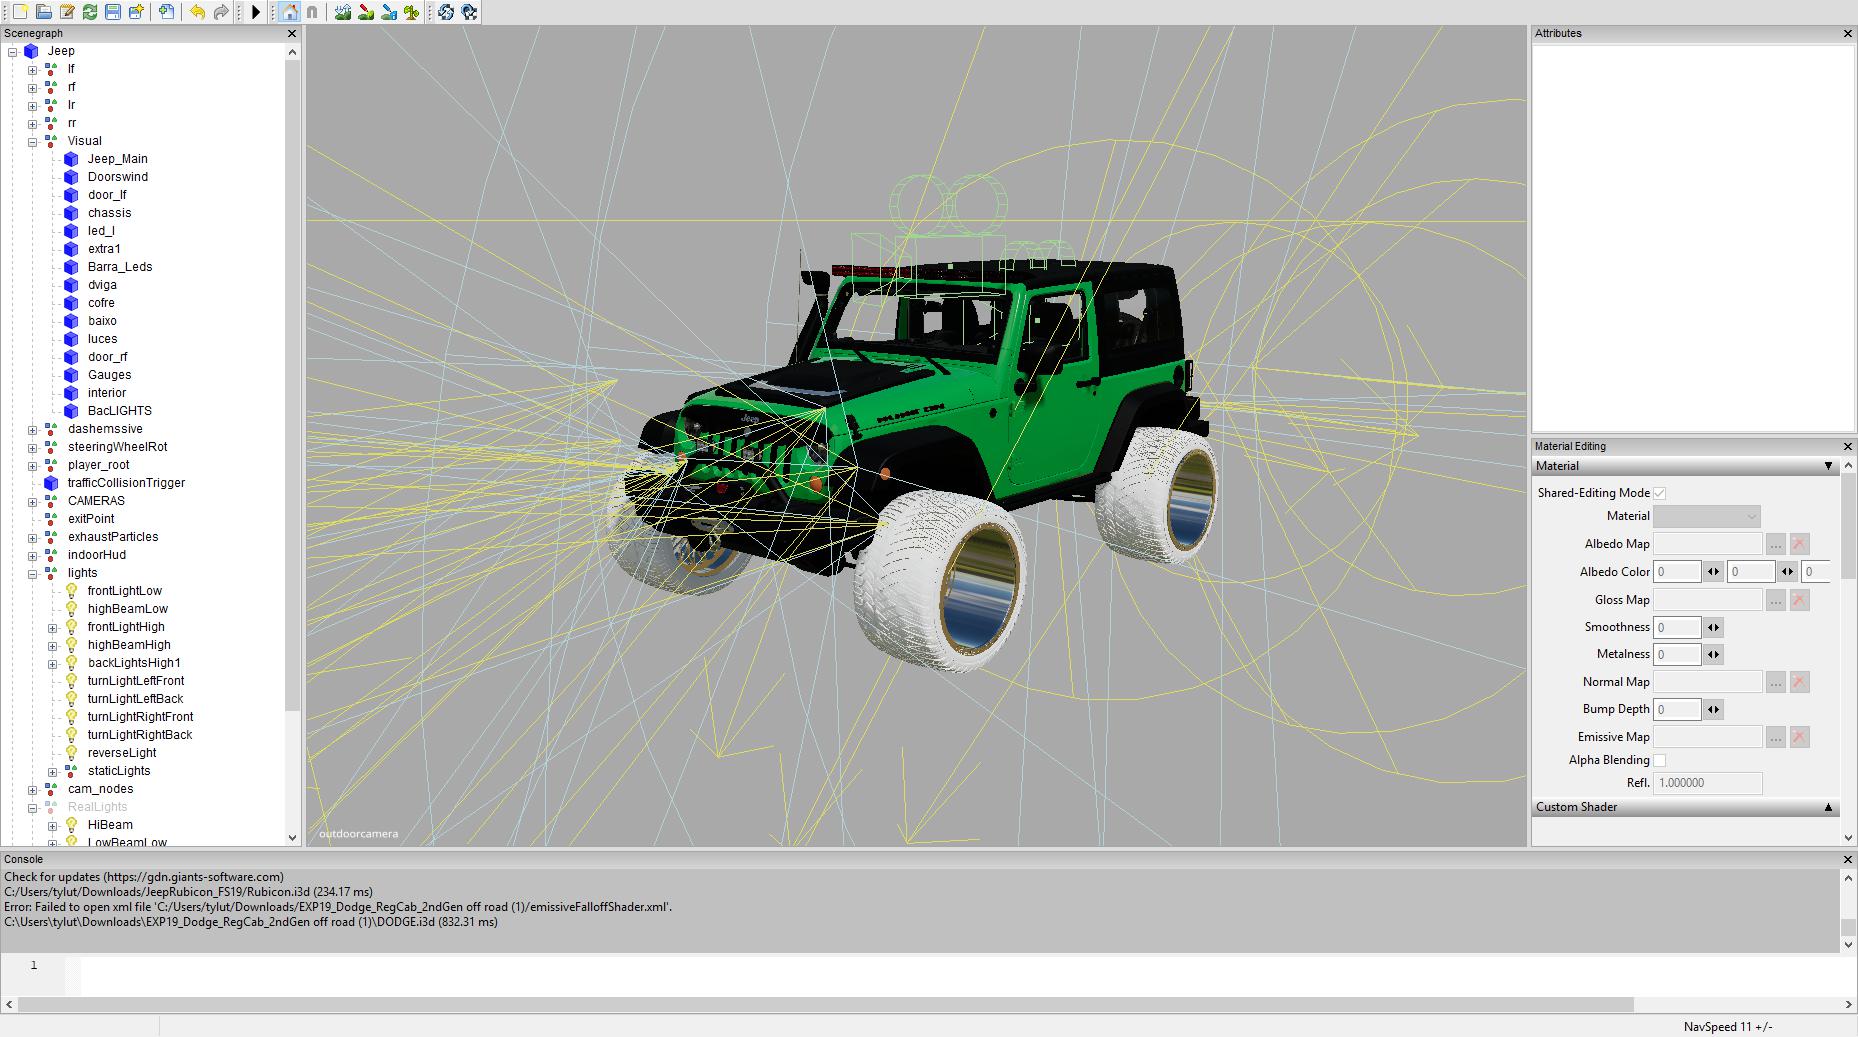This screenshot has height=1037, width=1858.
Task: Toggle the Shared-Editing Mode checkbox
Action: (x=1659, y=493)
